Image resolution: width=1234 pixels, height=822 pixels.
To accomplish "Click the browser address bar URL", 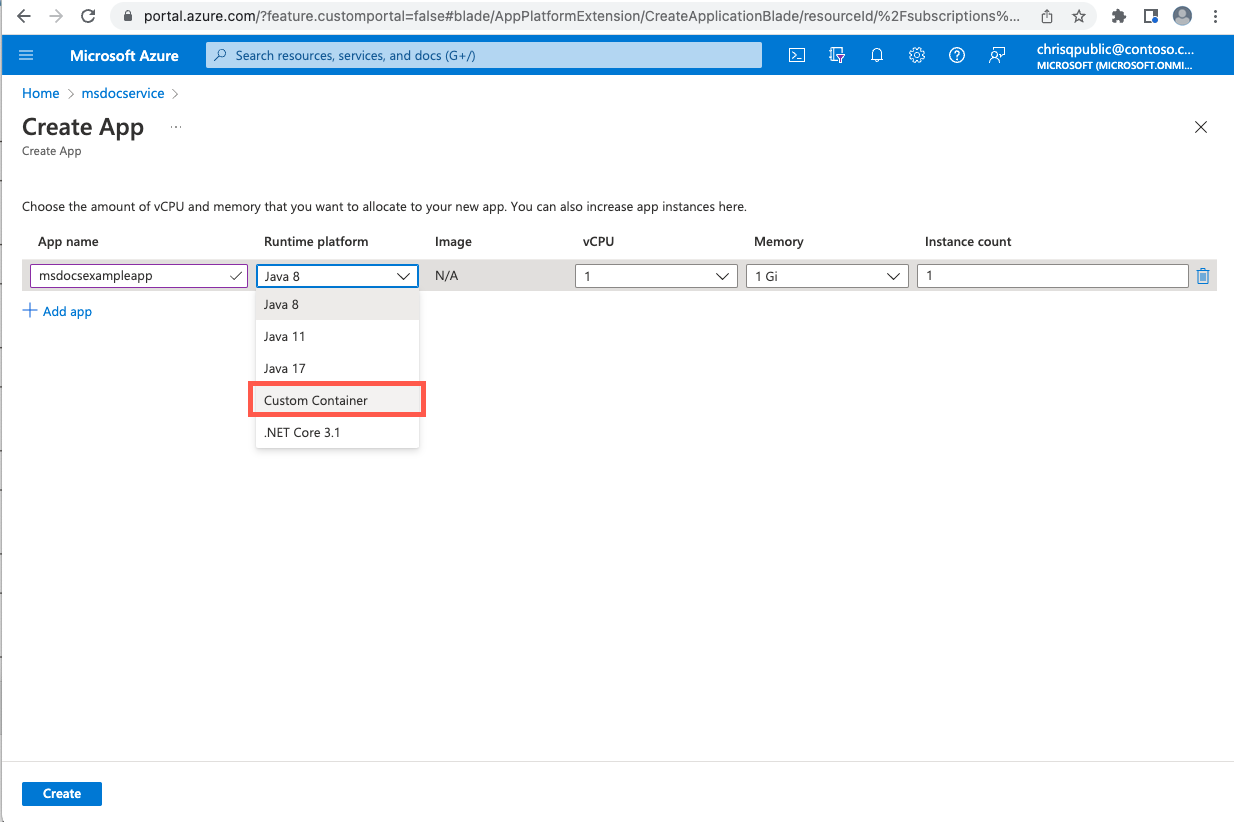I will click(x=584, y=16).
